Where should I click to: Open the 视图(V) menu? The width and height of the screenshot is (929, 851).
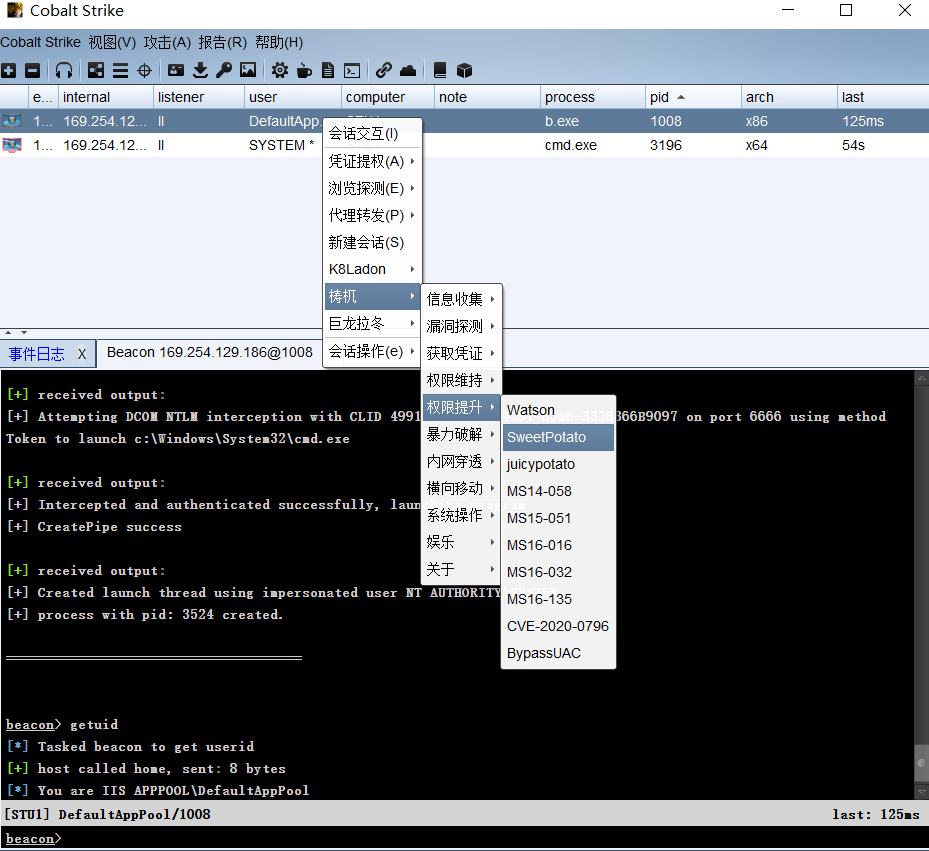(x=112, y=43)
